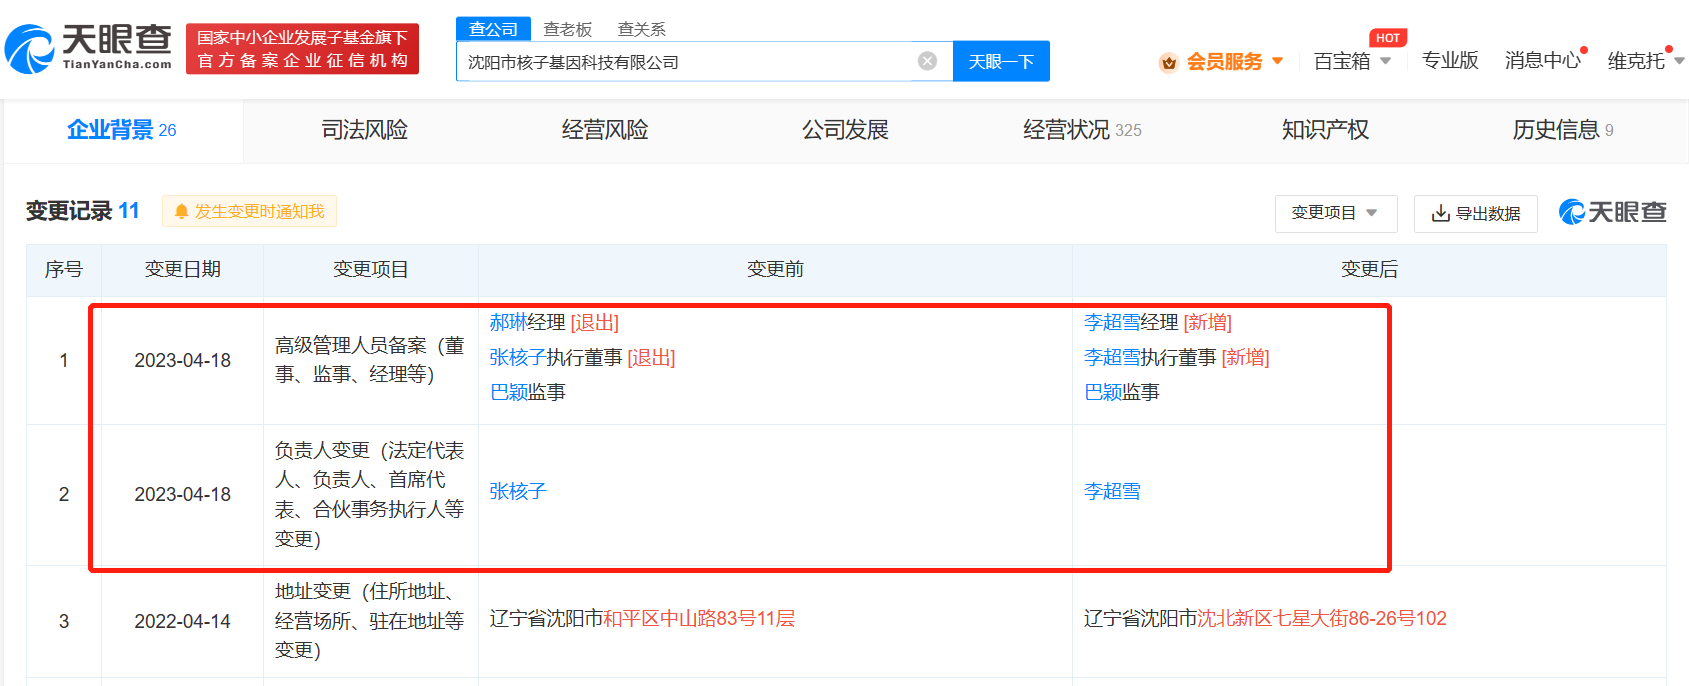Viewport: 1689px width, 686px height.
Task: Expand the 会员服务 dropdown arrow
Action: [1277, 61]
